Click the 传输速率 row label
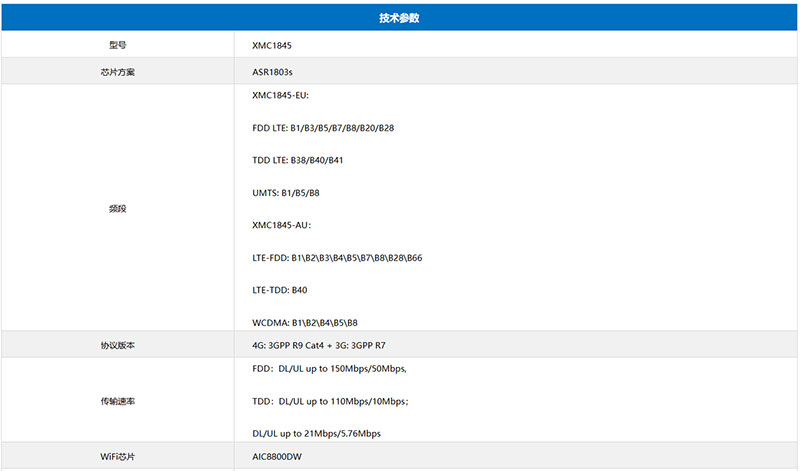Screen dimensions: 800x471 118,401
